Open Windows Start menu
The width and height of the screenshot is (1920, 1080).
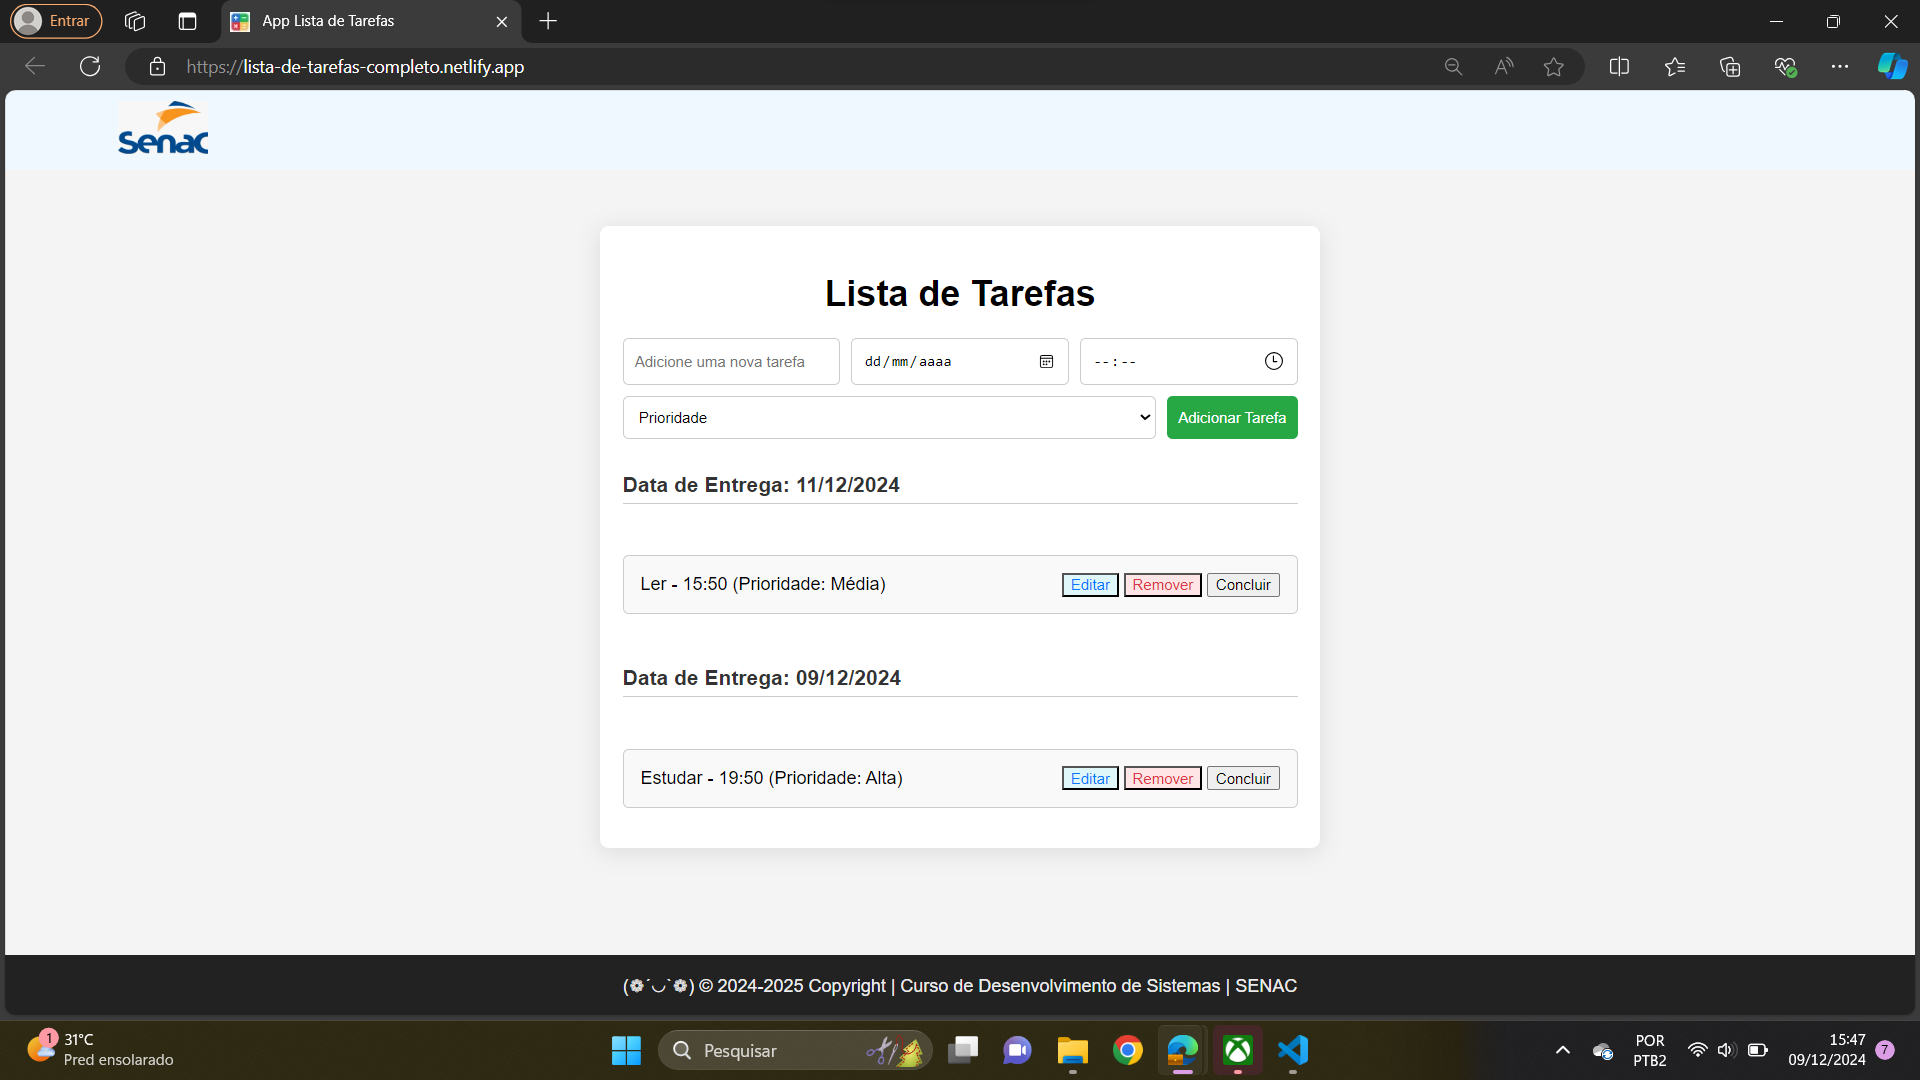tap(626, 1050)
